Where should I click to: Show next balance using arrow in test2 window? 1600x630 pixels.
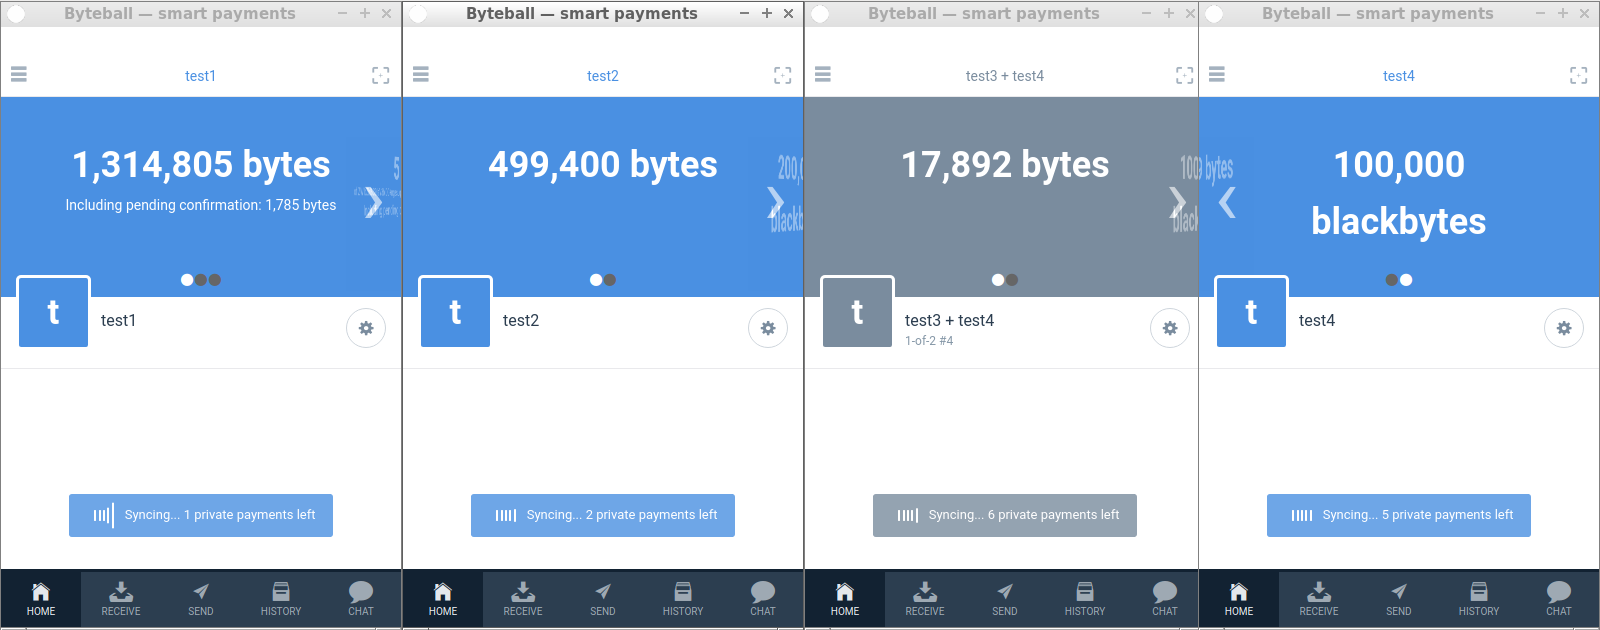(x=775, y=202)
